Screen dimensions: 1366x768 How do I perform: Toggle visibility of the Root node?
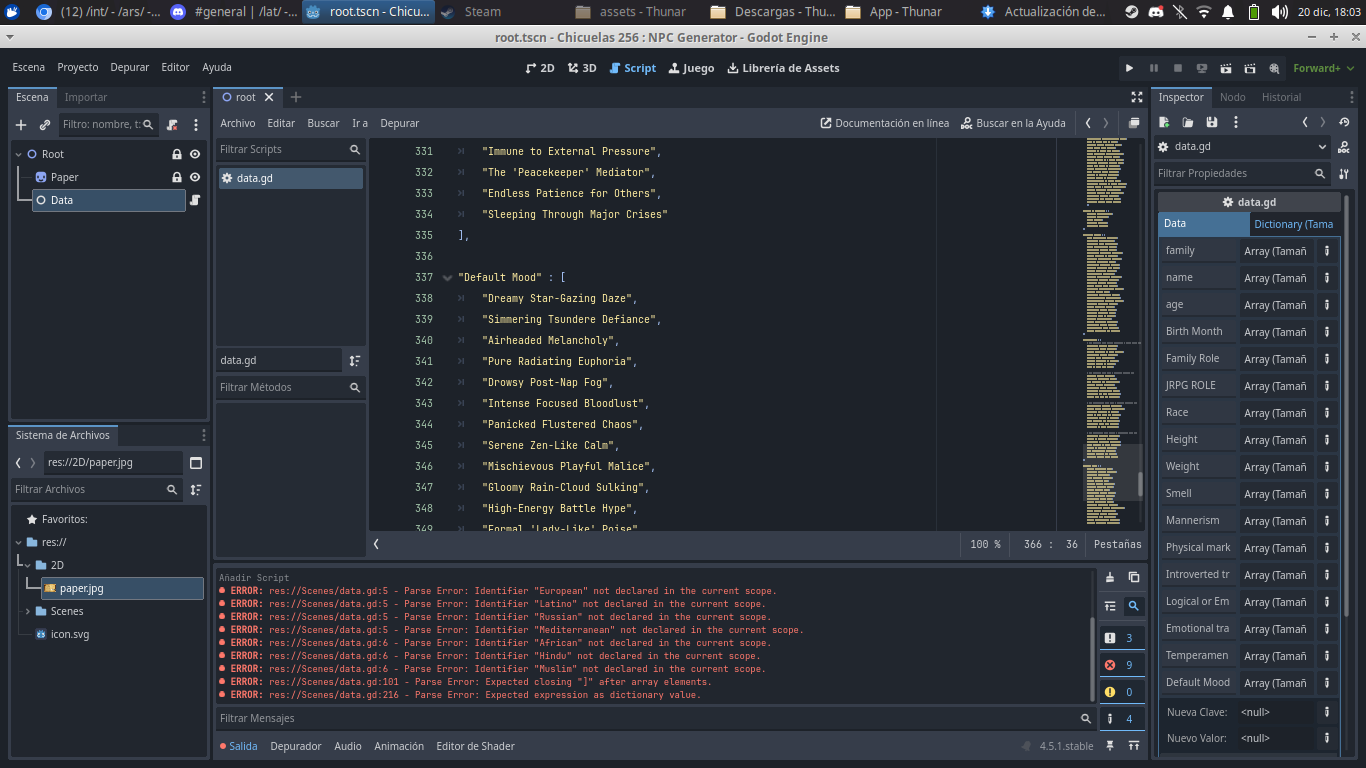[195, 154]
